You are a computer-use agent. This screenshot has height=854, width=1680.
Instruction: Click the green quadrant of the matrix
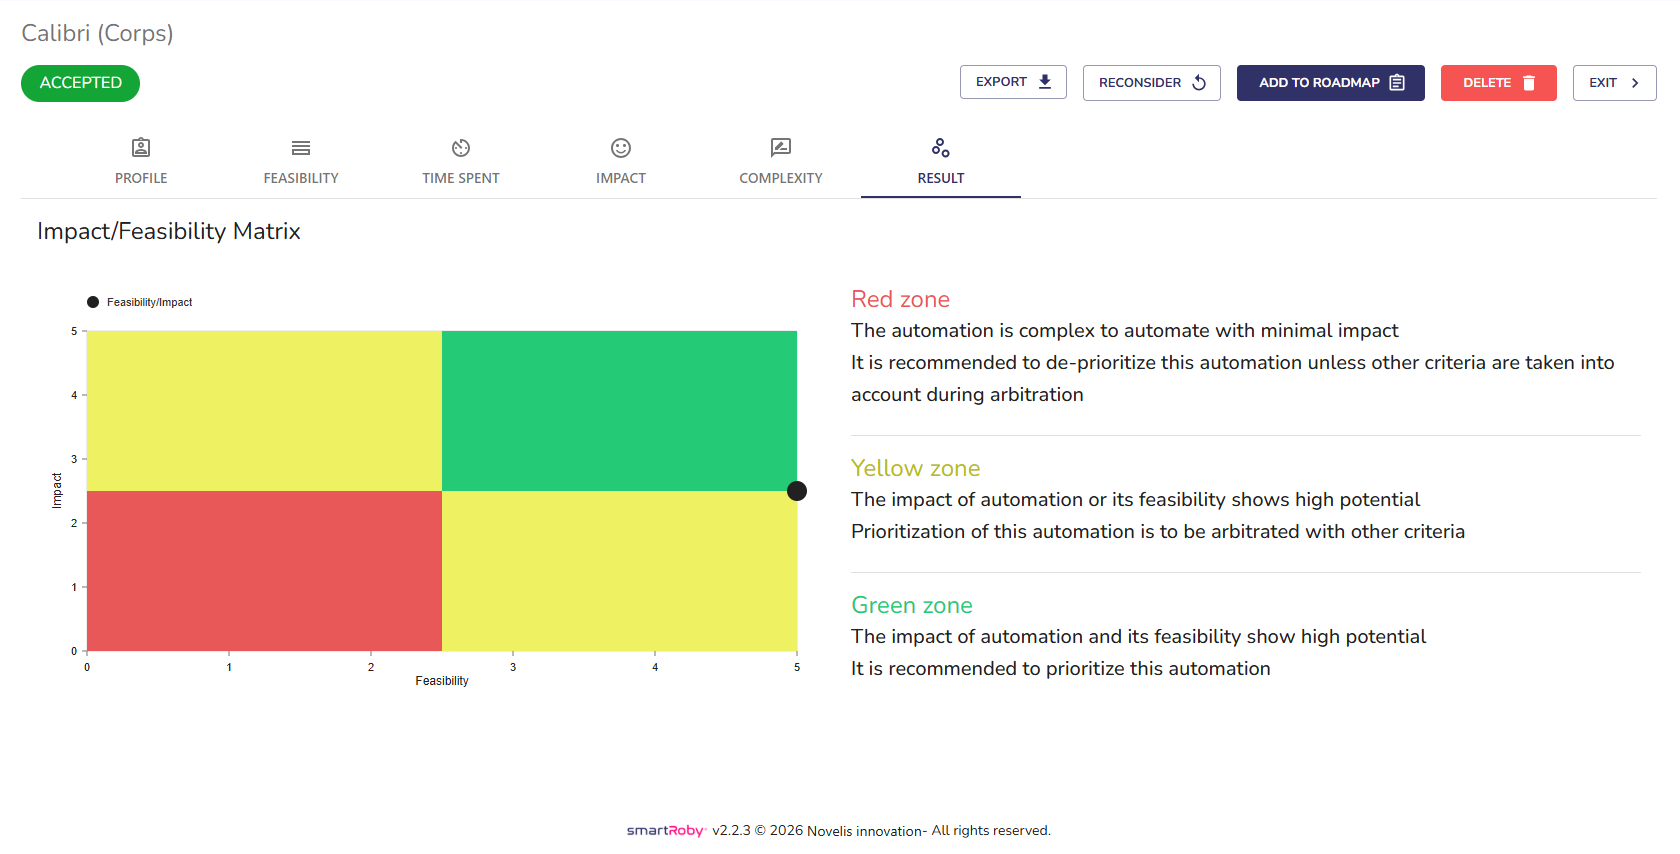point(619,410)
